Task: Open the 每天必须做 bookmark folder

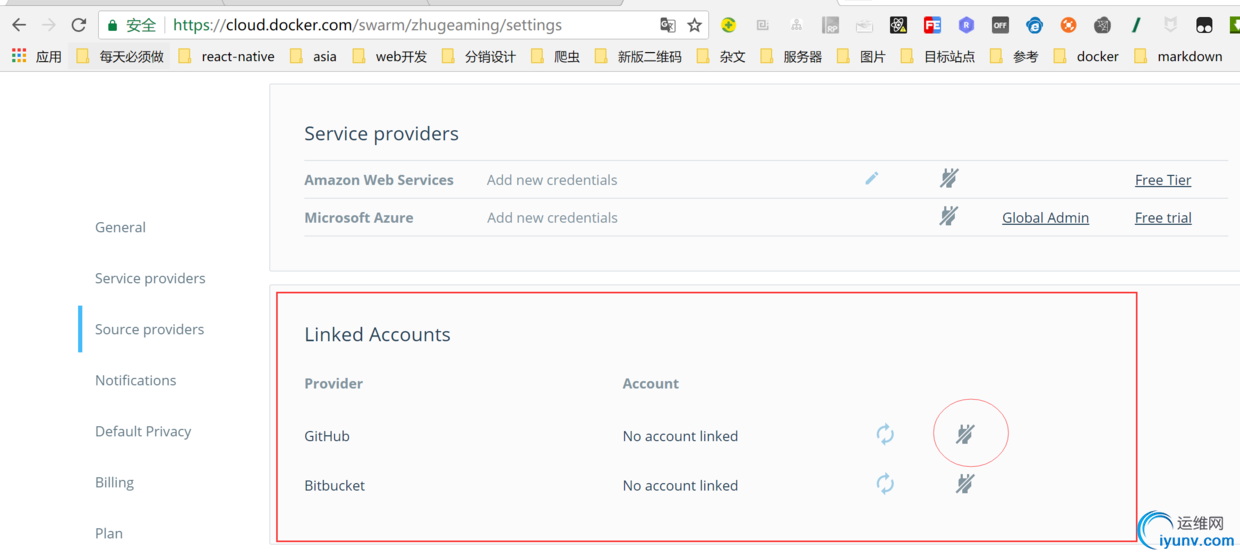Action: click(120, 56)
